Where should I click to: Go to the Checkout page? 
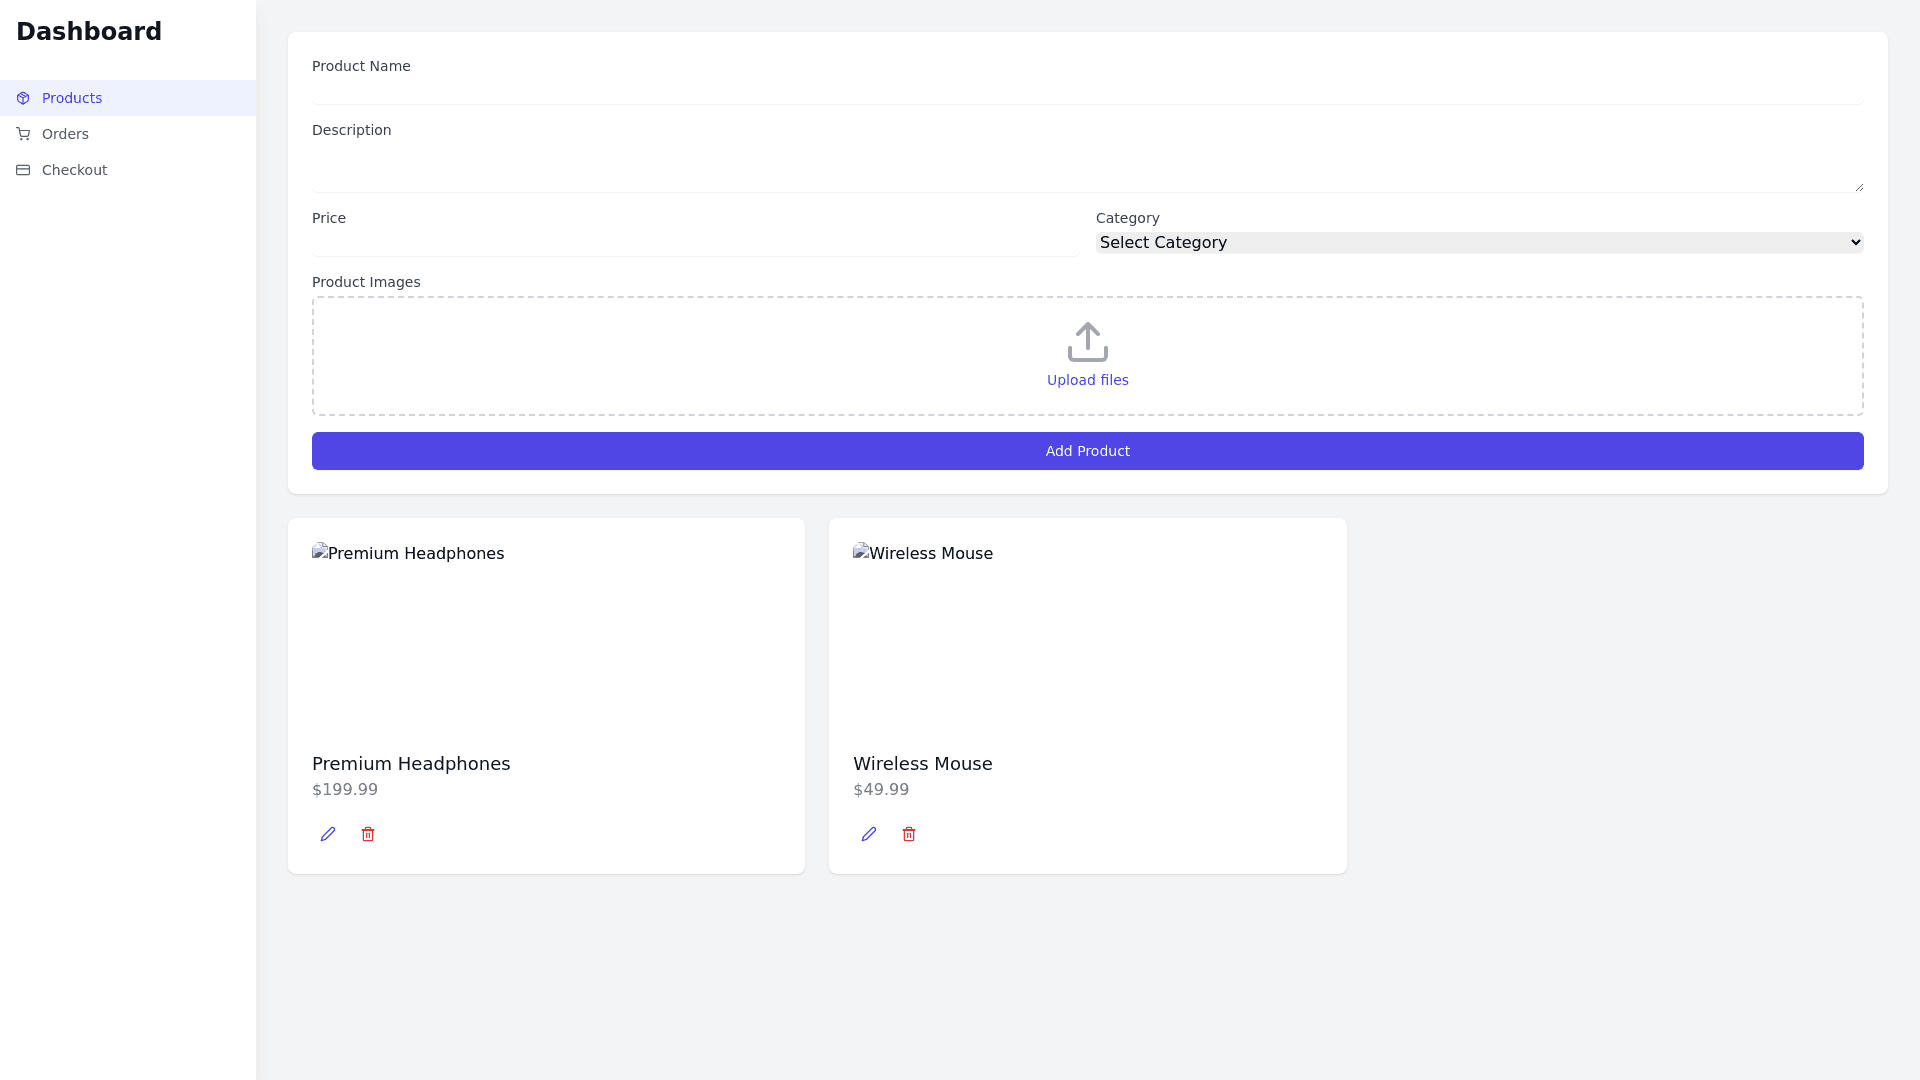[x=74, y=170]
